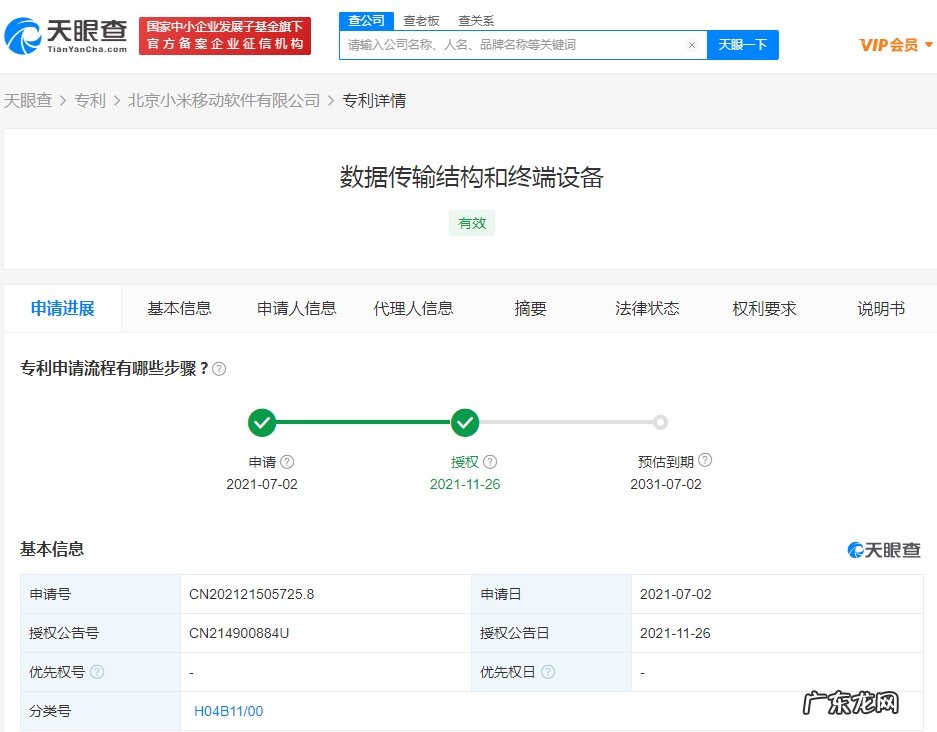
Task: Click the gray 预估到期 timeline node
Action: 660,422
